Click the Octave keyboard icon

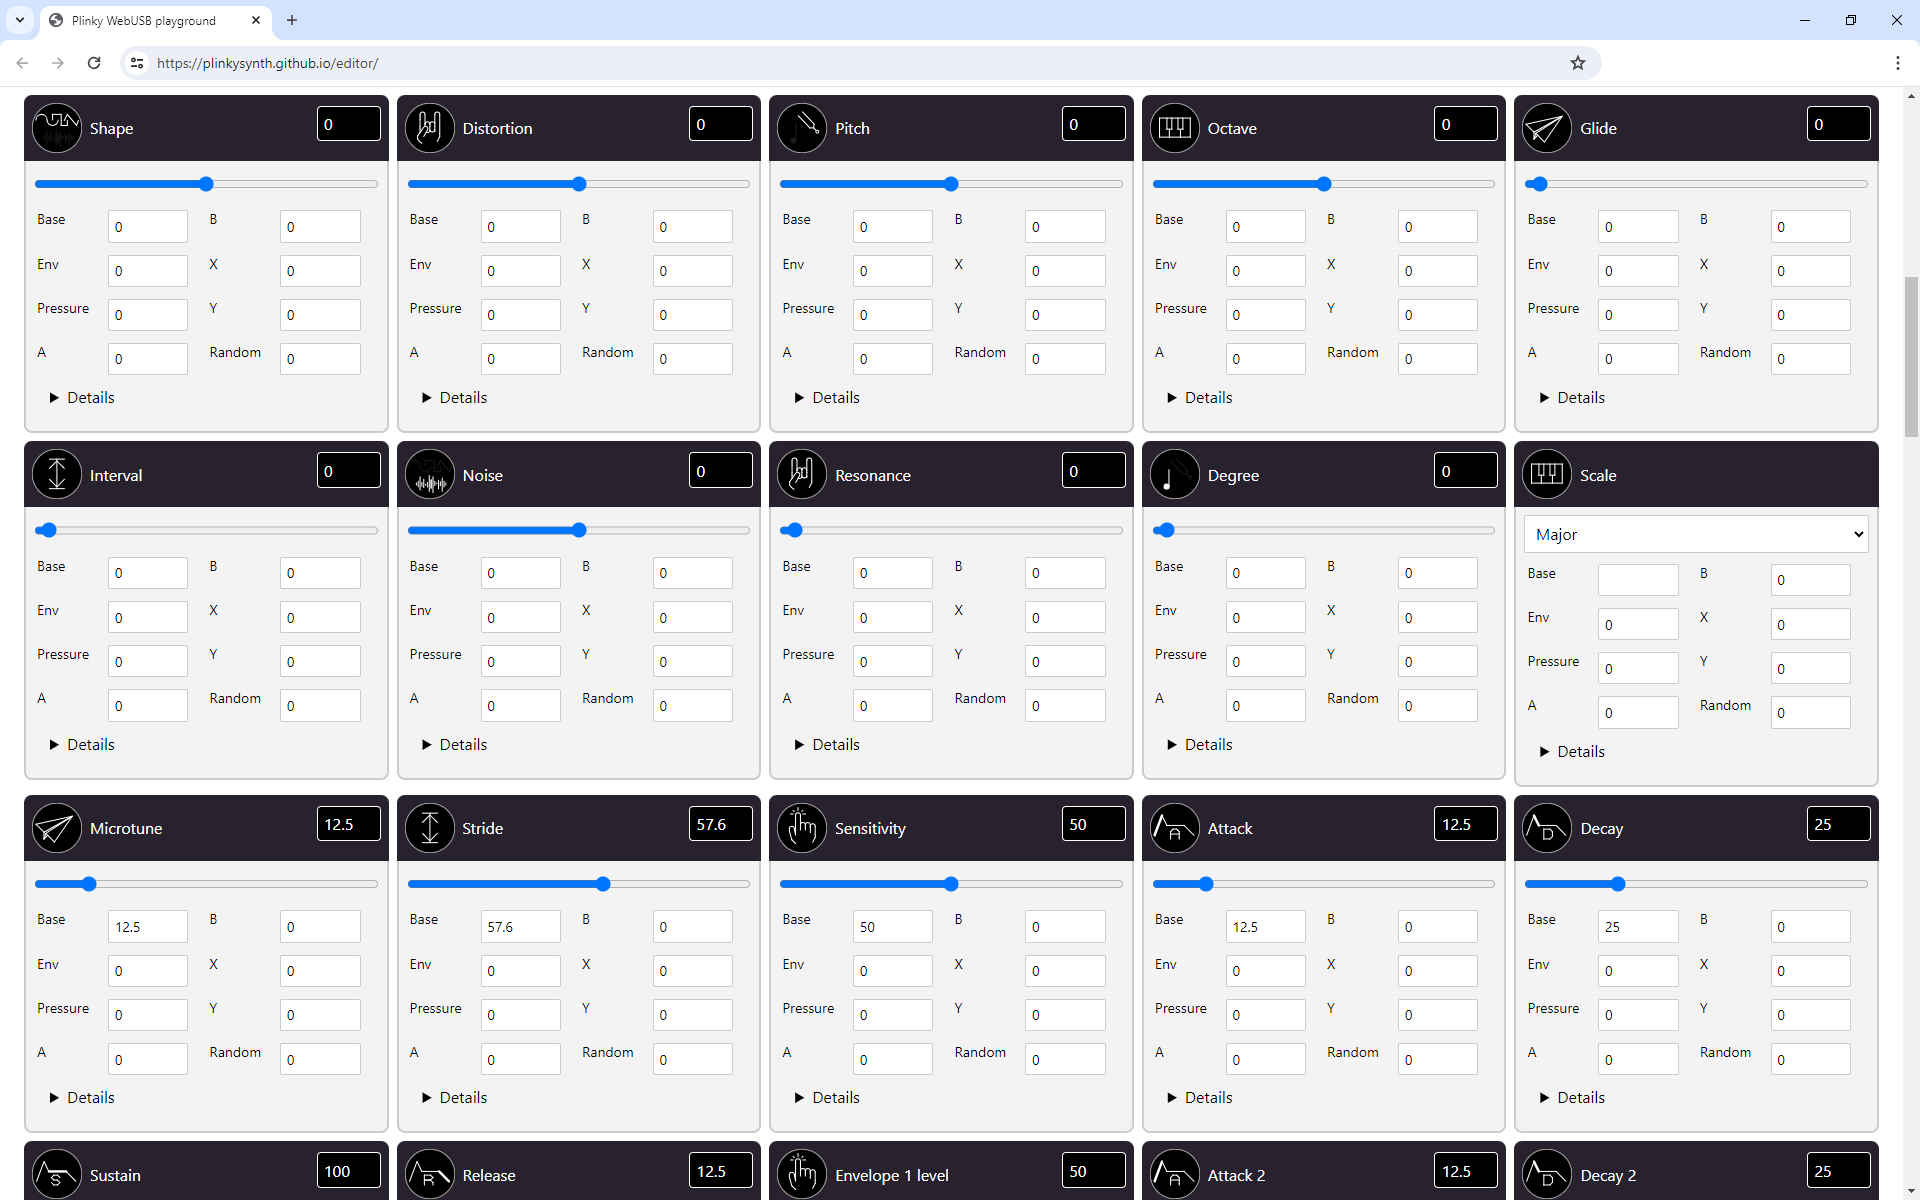click(1175, 128)
